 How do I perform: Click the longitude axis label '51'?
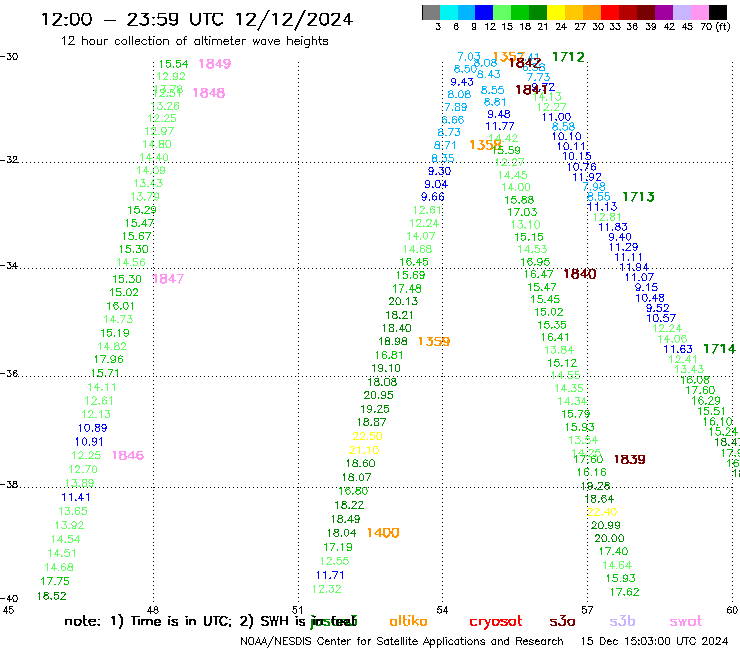(298, 610)
